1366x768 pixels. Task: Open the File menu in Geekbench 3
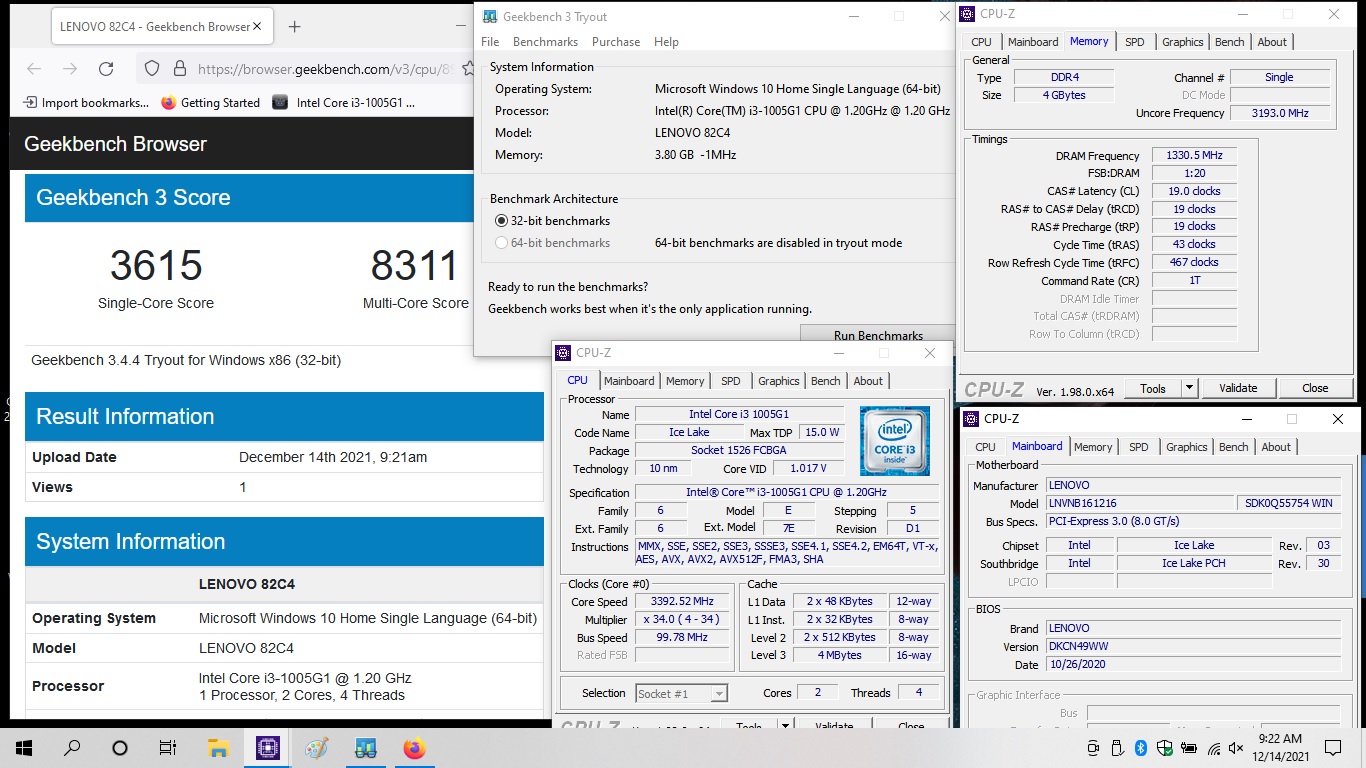(490, 42)
